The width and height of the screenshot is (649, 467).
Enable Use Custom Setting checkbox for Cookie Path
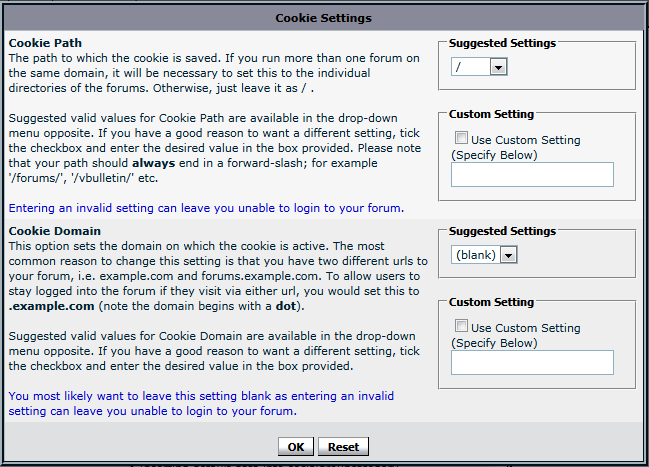[461, 137]
